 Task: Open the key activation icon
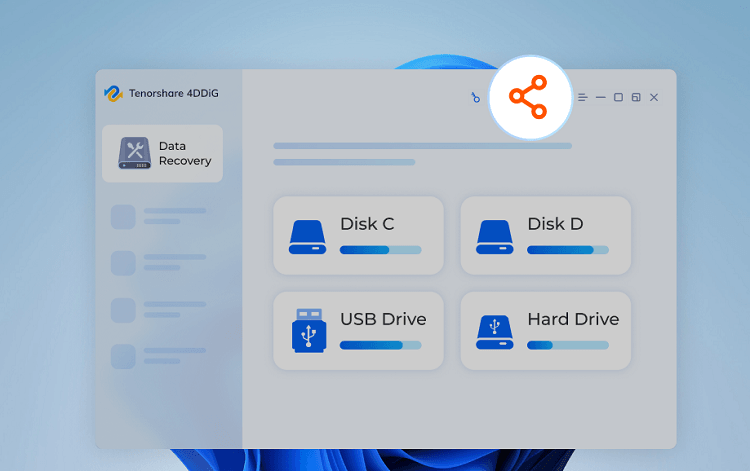(475, 98)
